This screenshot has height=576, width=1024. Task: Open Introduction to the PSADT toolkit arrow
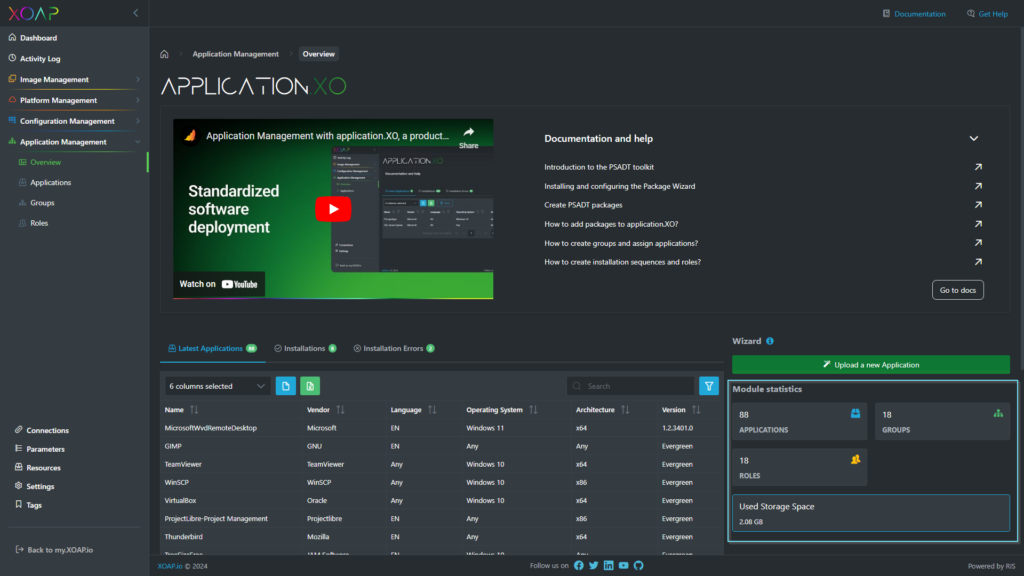978,167
